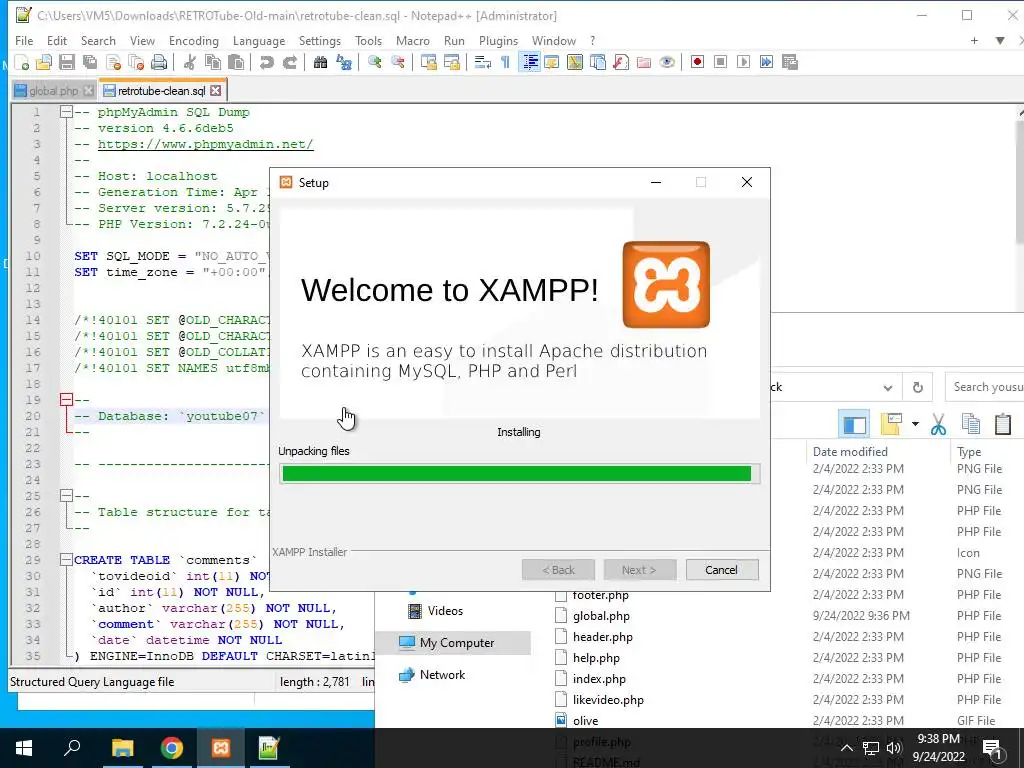Close the global.php tab

pyautogui.click(x=88, y=91)
